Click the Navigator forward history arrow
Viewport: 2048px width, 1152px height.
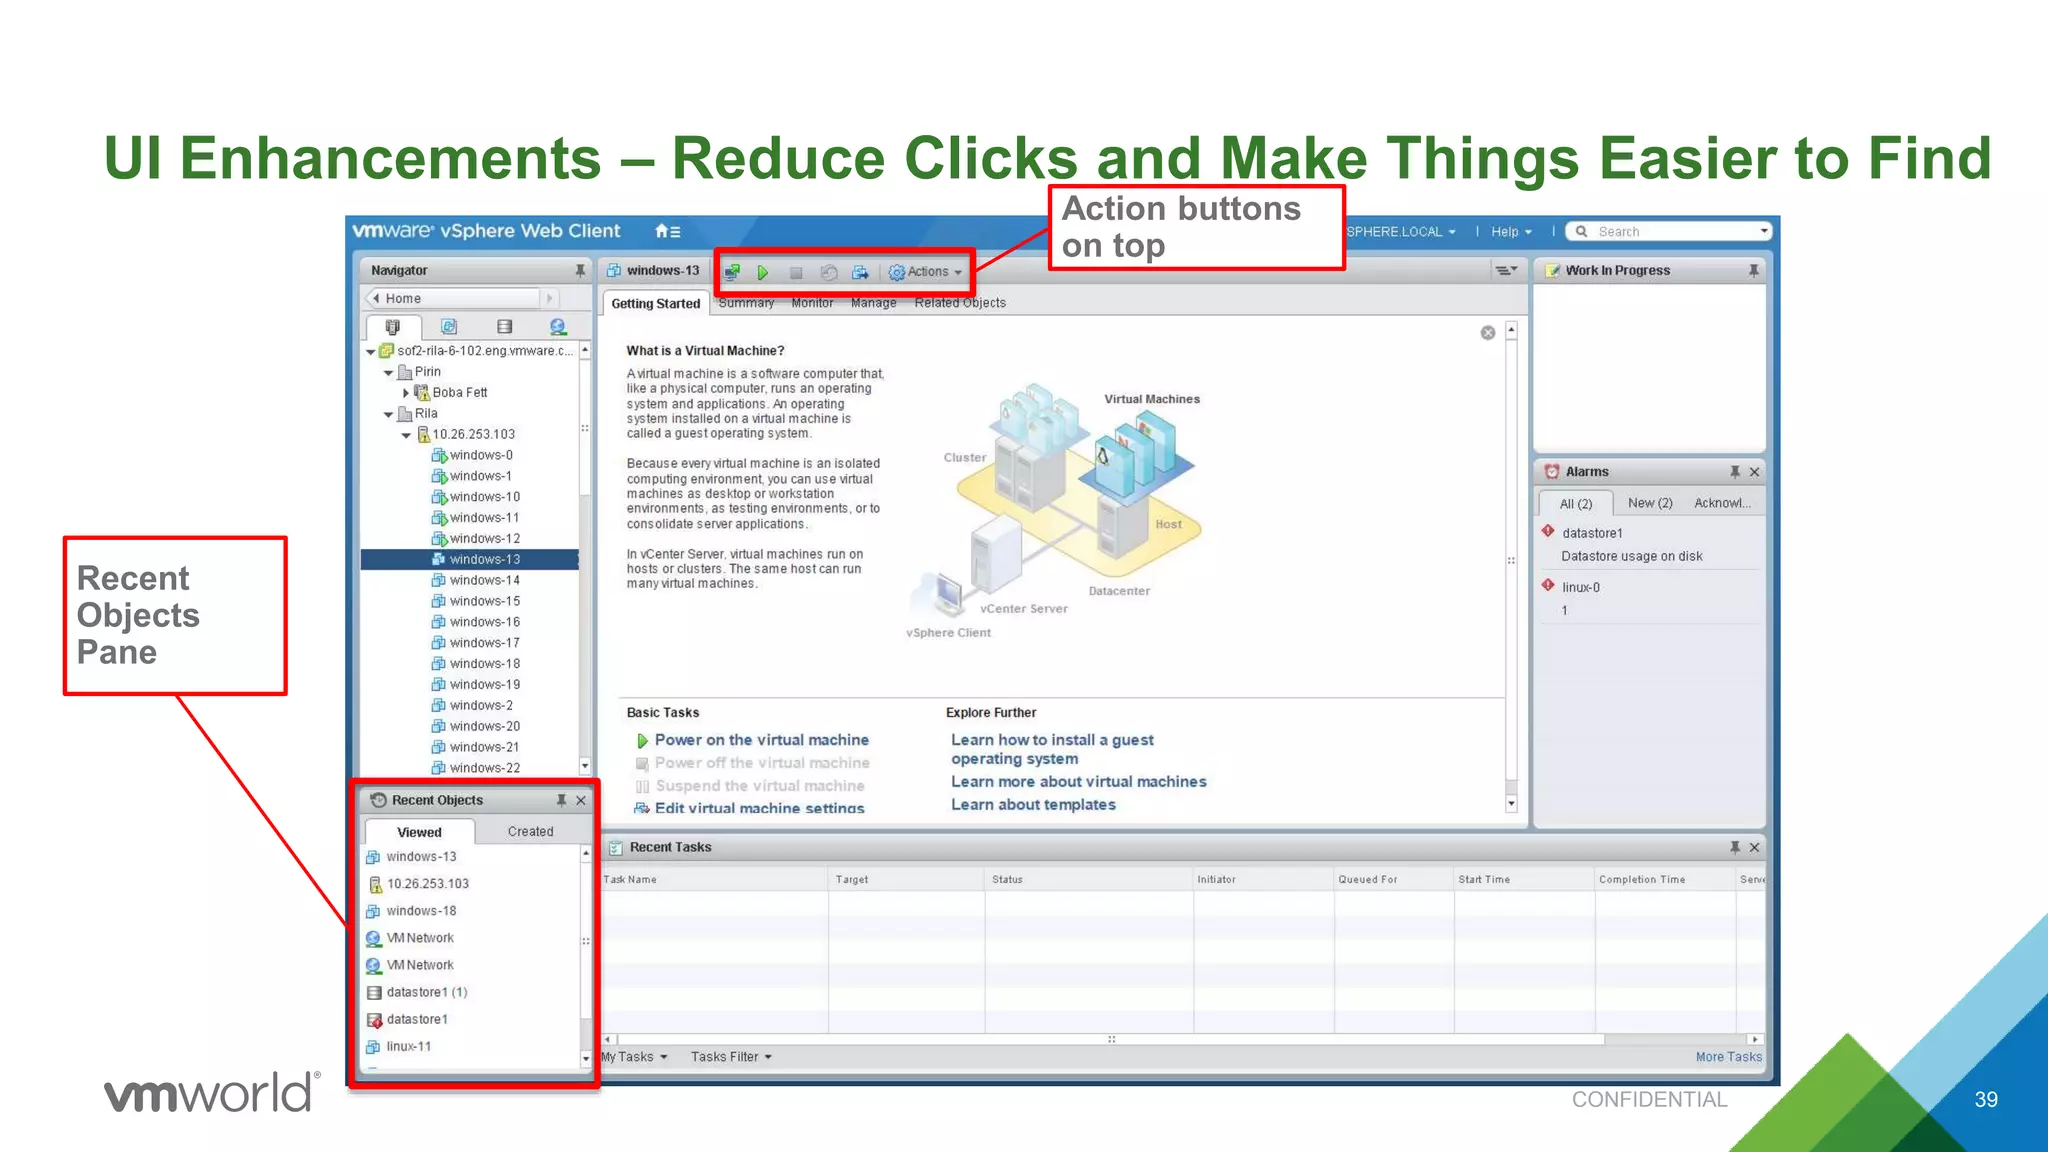pos(549,298)
